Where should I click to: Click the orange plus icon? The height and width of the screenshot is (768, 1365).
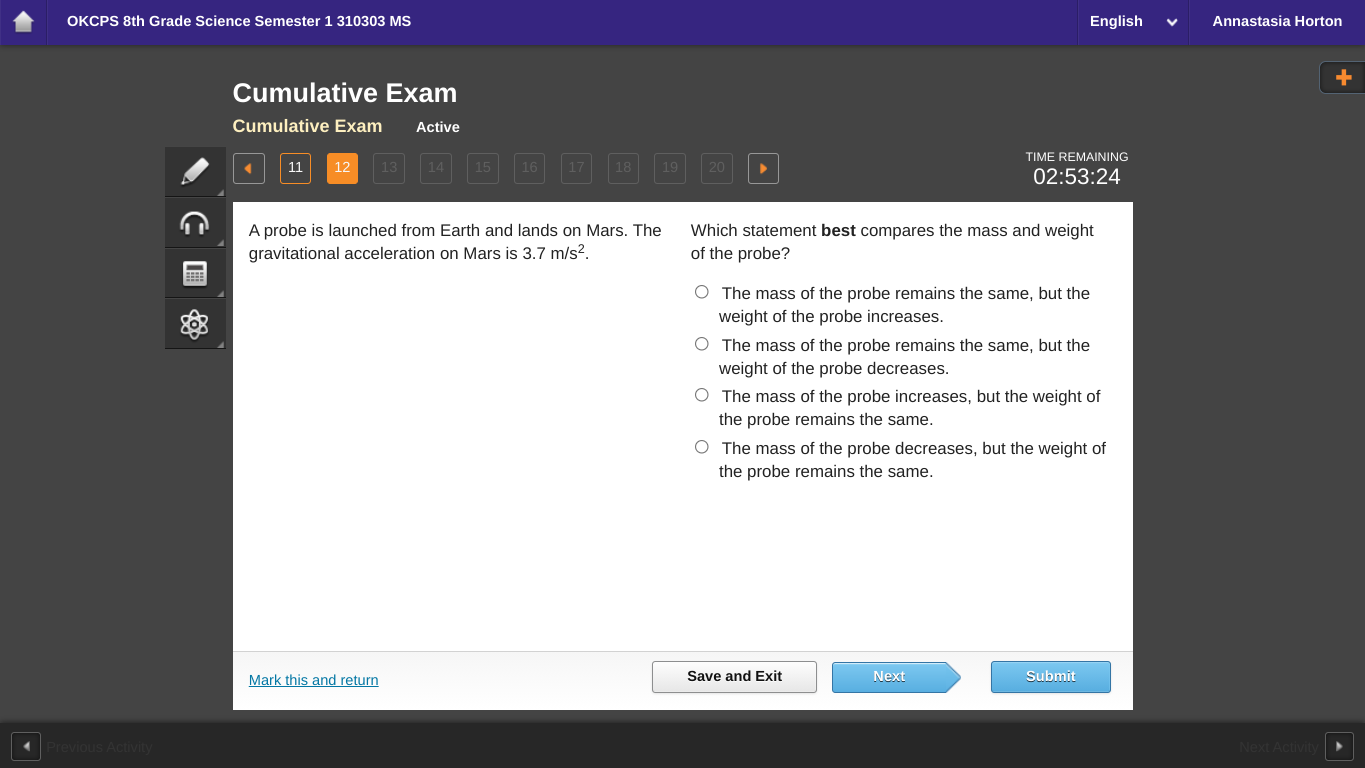coord(1343,78)
